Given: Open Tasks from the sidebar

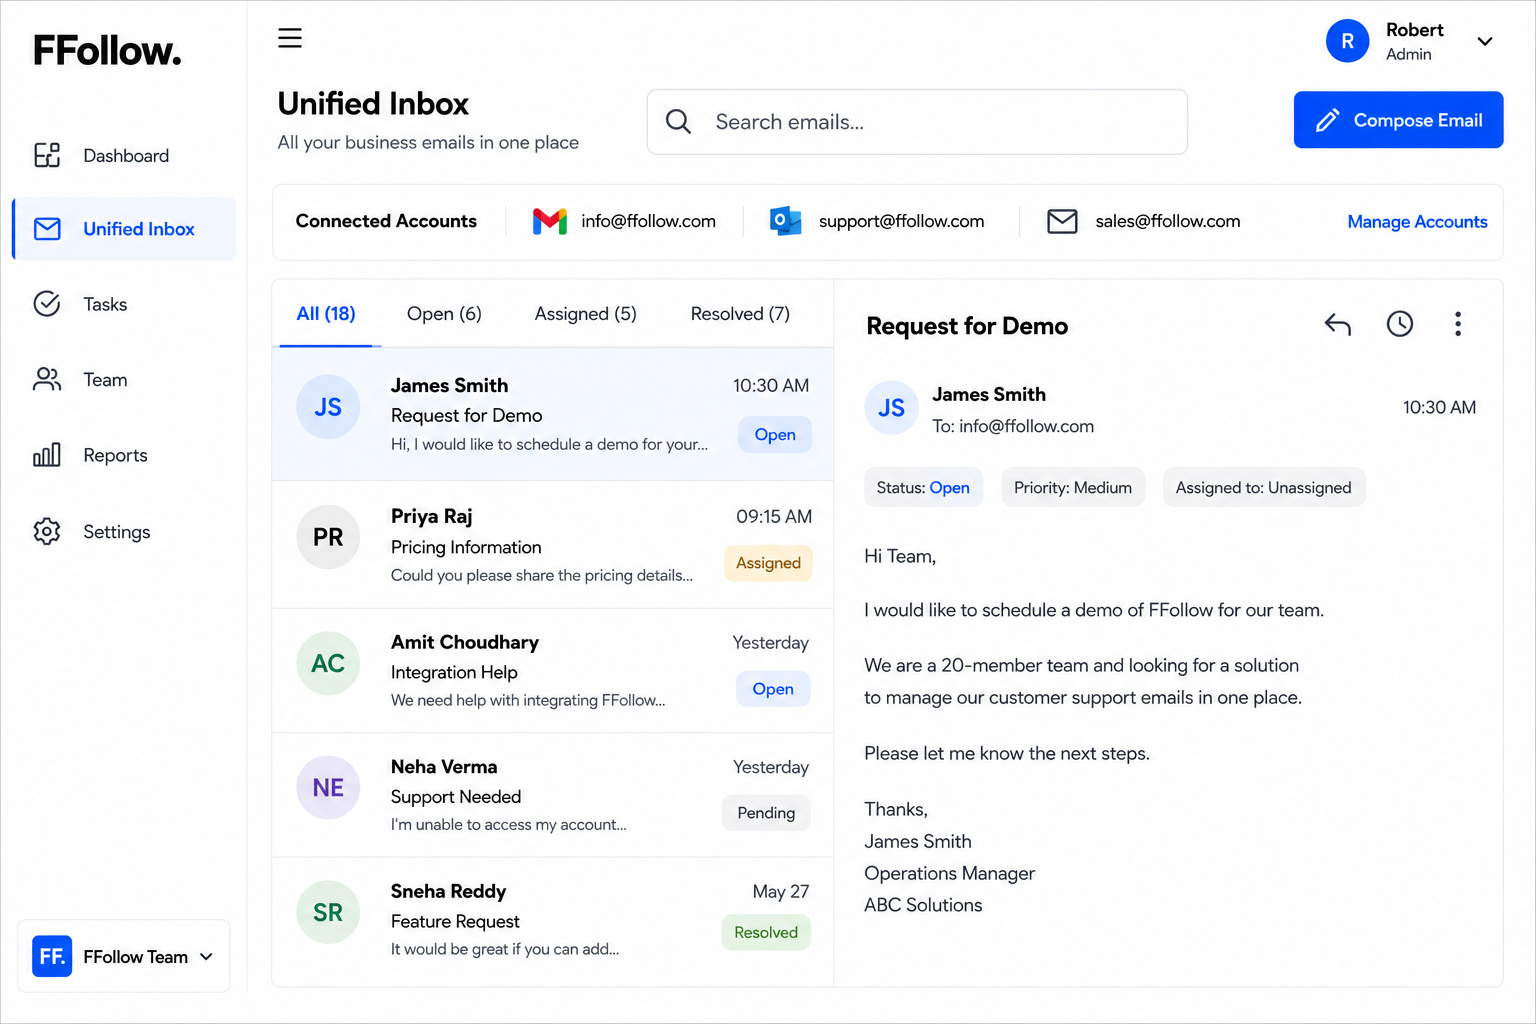Looking at the screenshot, I should click(124, 304).
